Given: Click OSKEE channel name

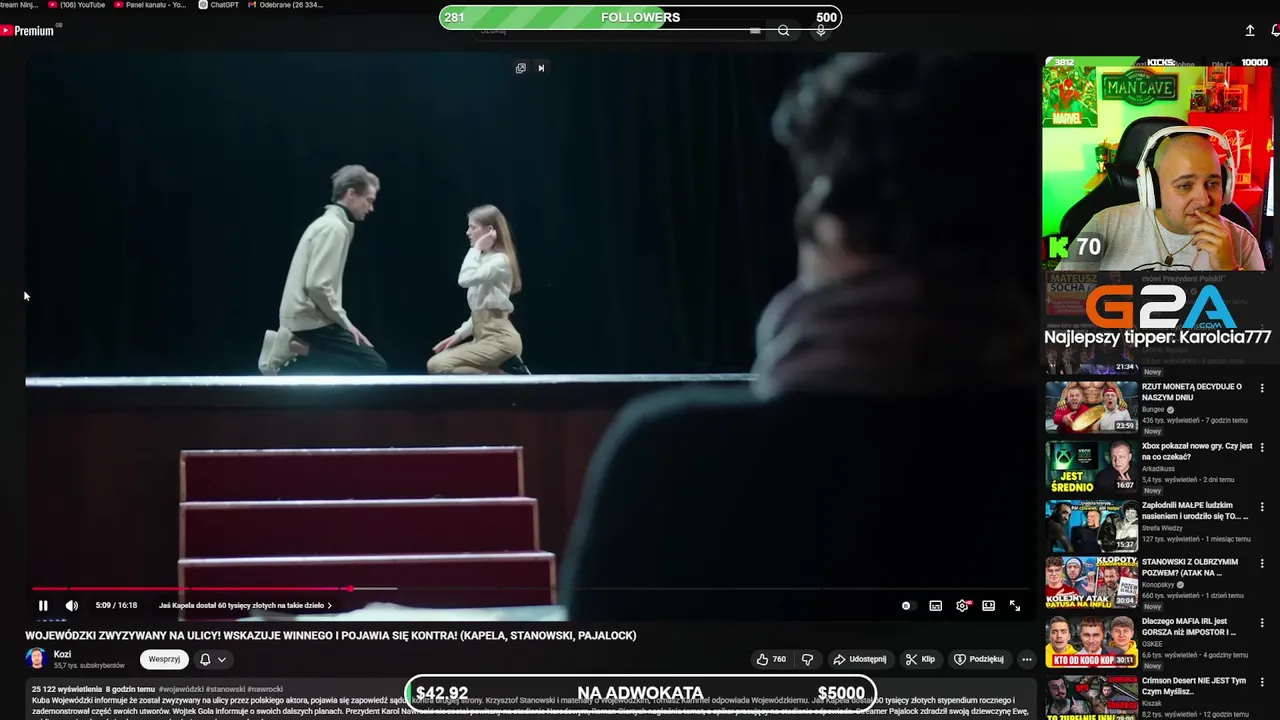Looking at the screenshot, I should click(1152, 644).
